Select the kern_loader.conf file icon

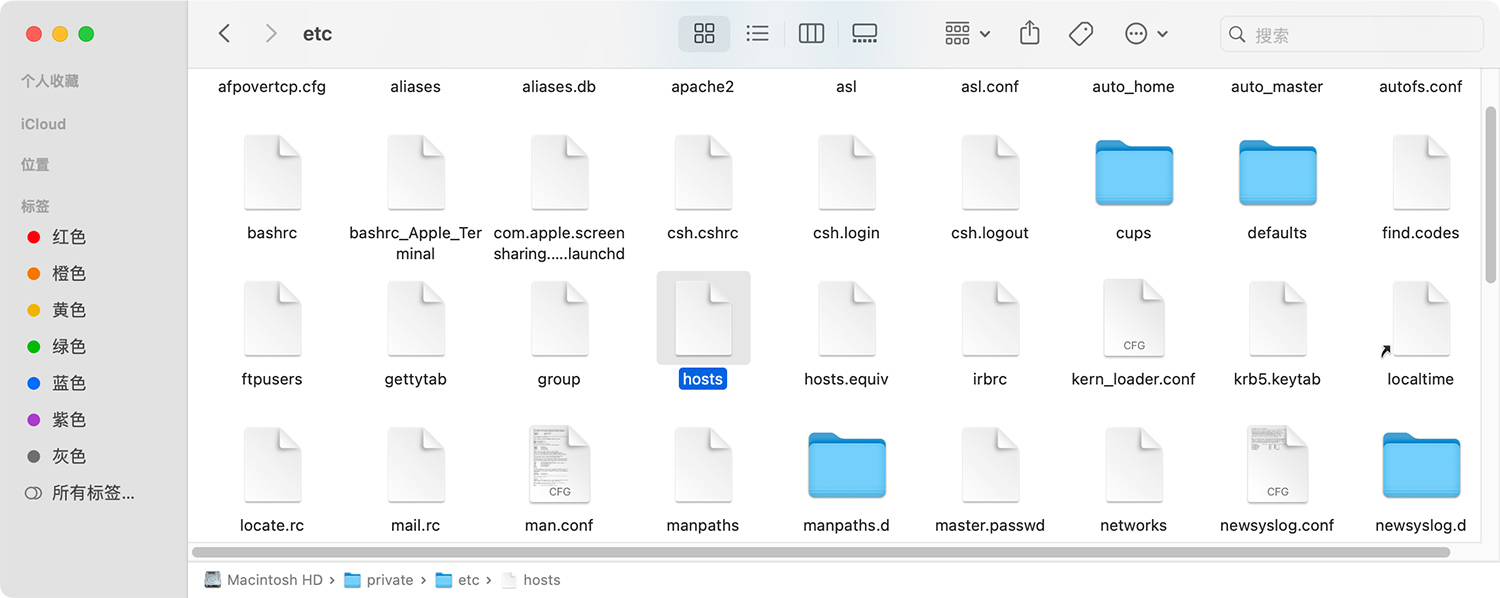click(x=1133, y=319)
